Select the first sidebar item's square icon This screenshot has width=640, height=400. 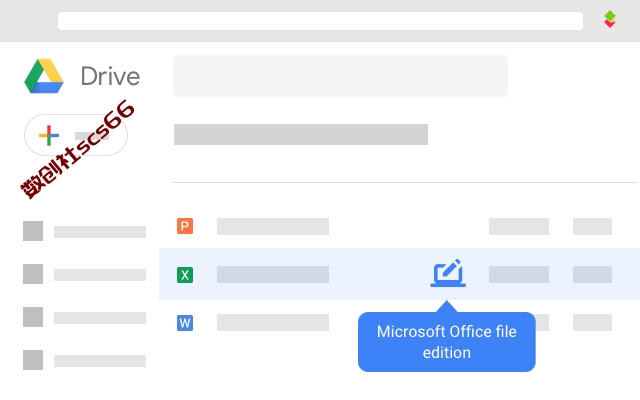point(33,231)
